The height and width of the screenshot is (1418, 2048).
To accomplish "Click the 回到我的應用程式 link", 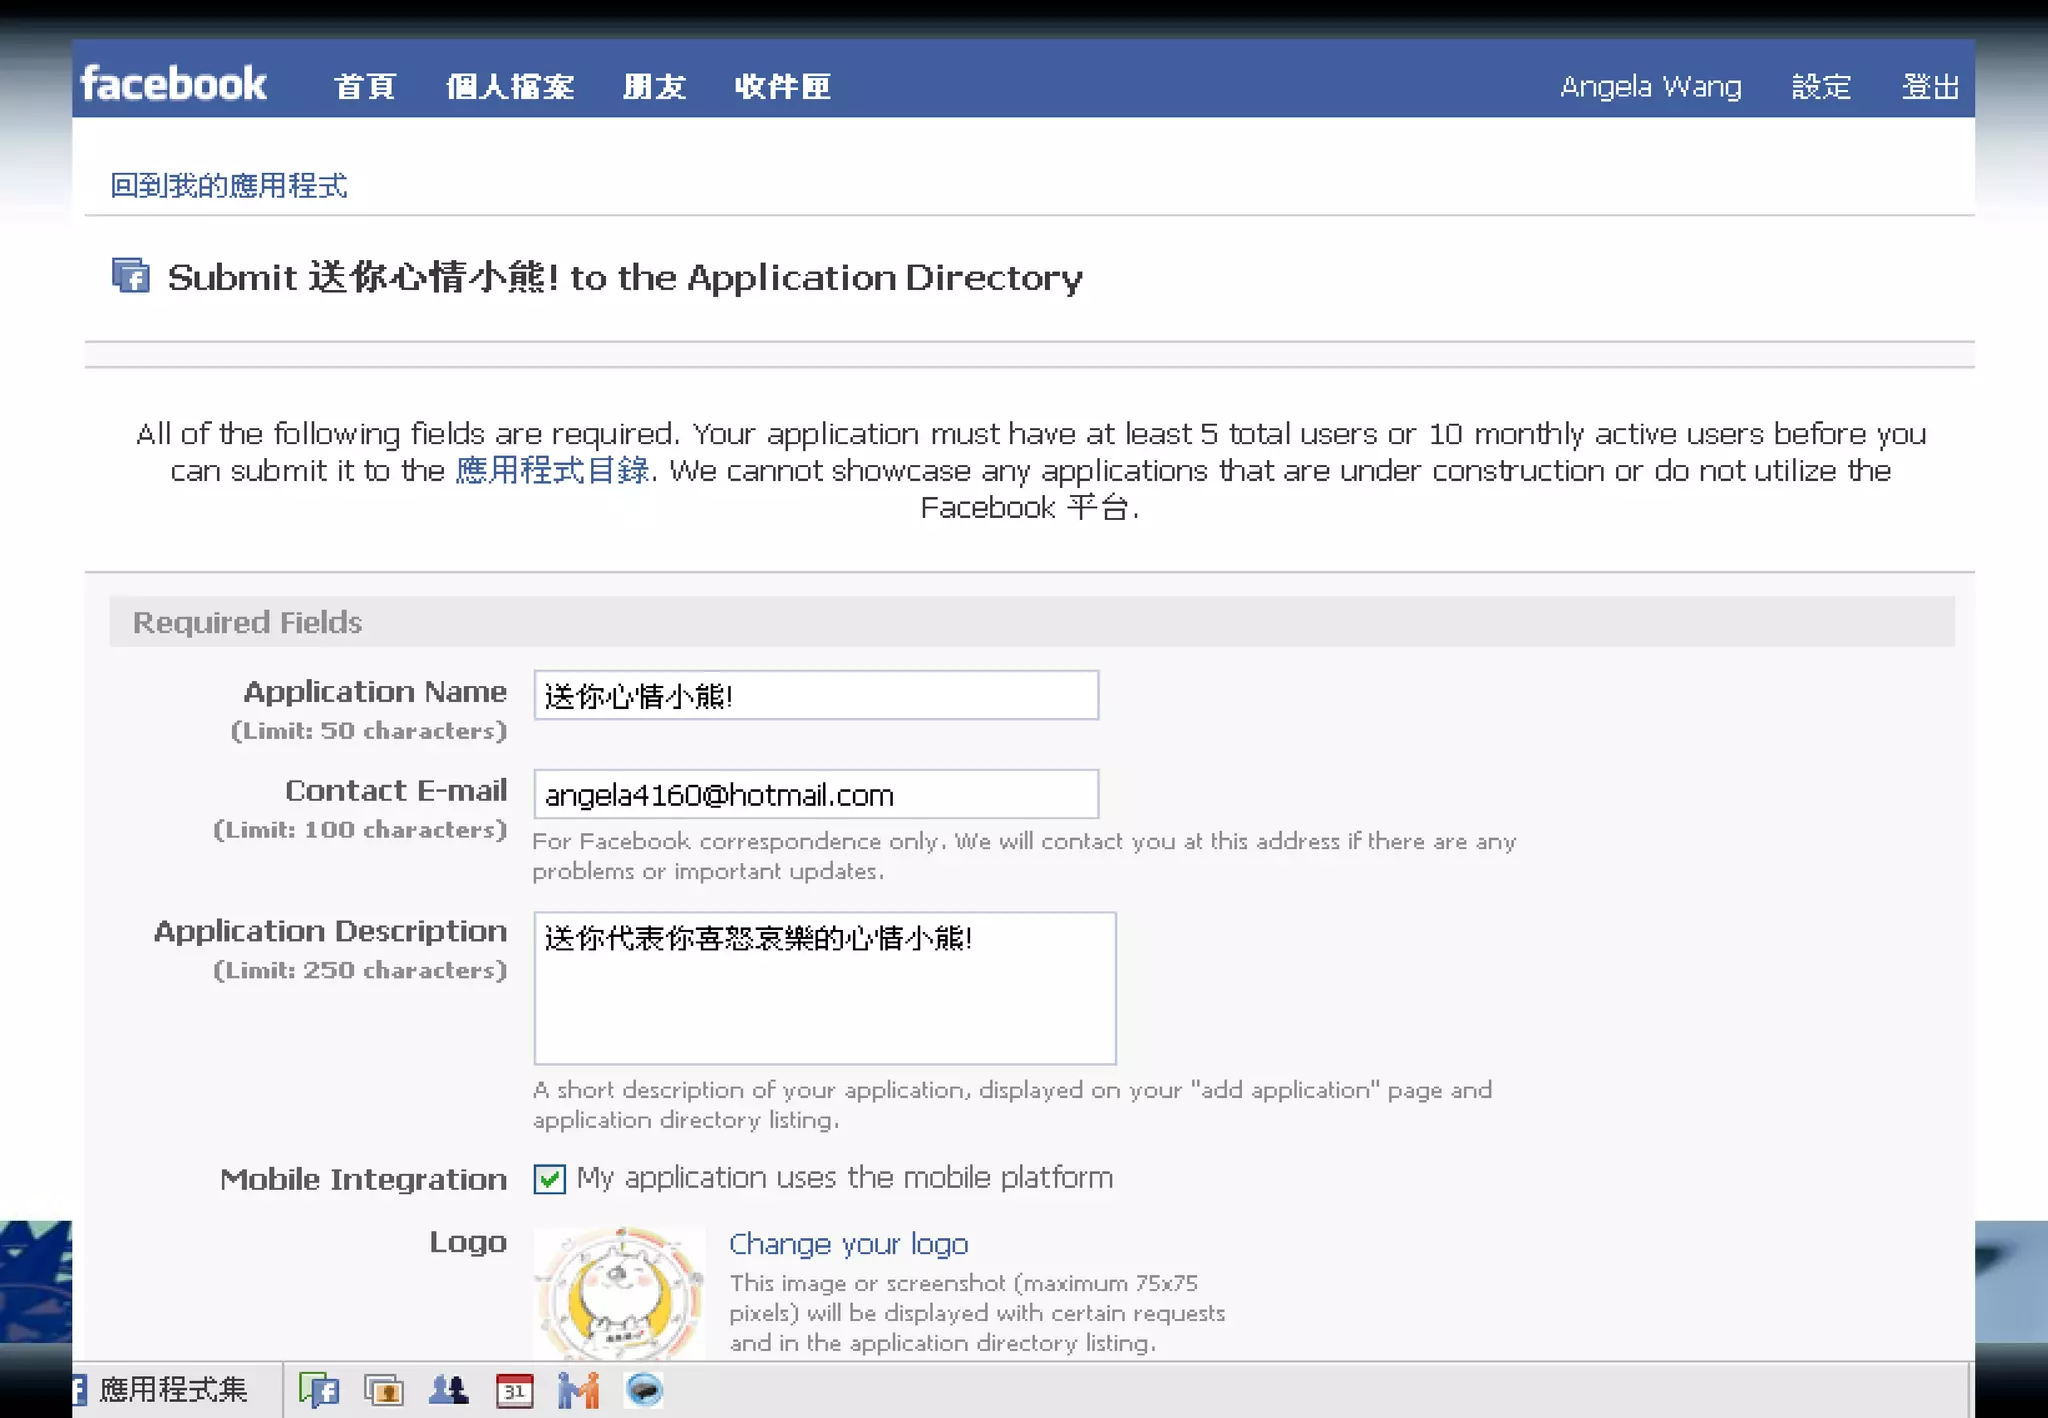I will coord(229,186).
